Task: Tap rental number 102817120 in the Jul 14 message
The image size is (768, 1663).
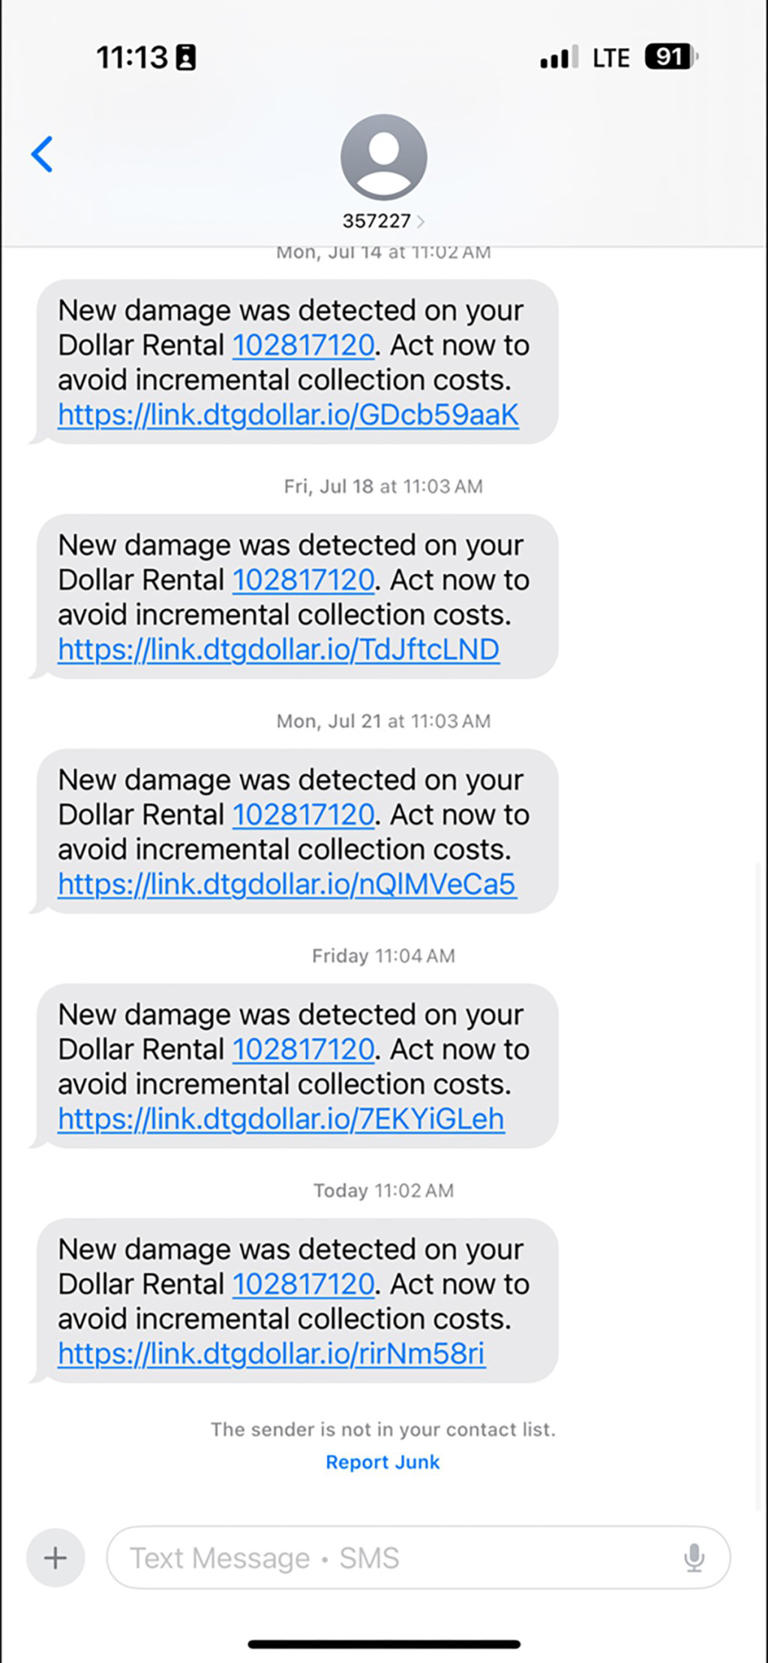Action: pyautogui.click(x=304, y=345)
